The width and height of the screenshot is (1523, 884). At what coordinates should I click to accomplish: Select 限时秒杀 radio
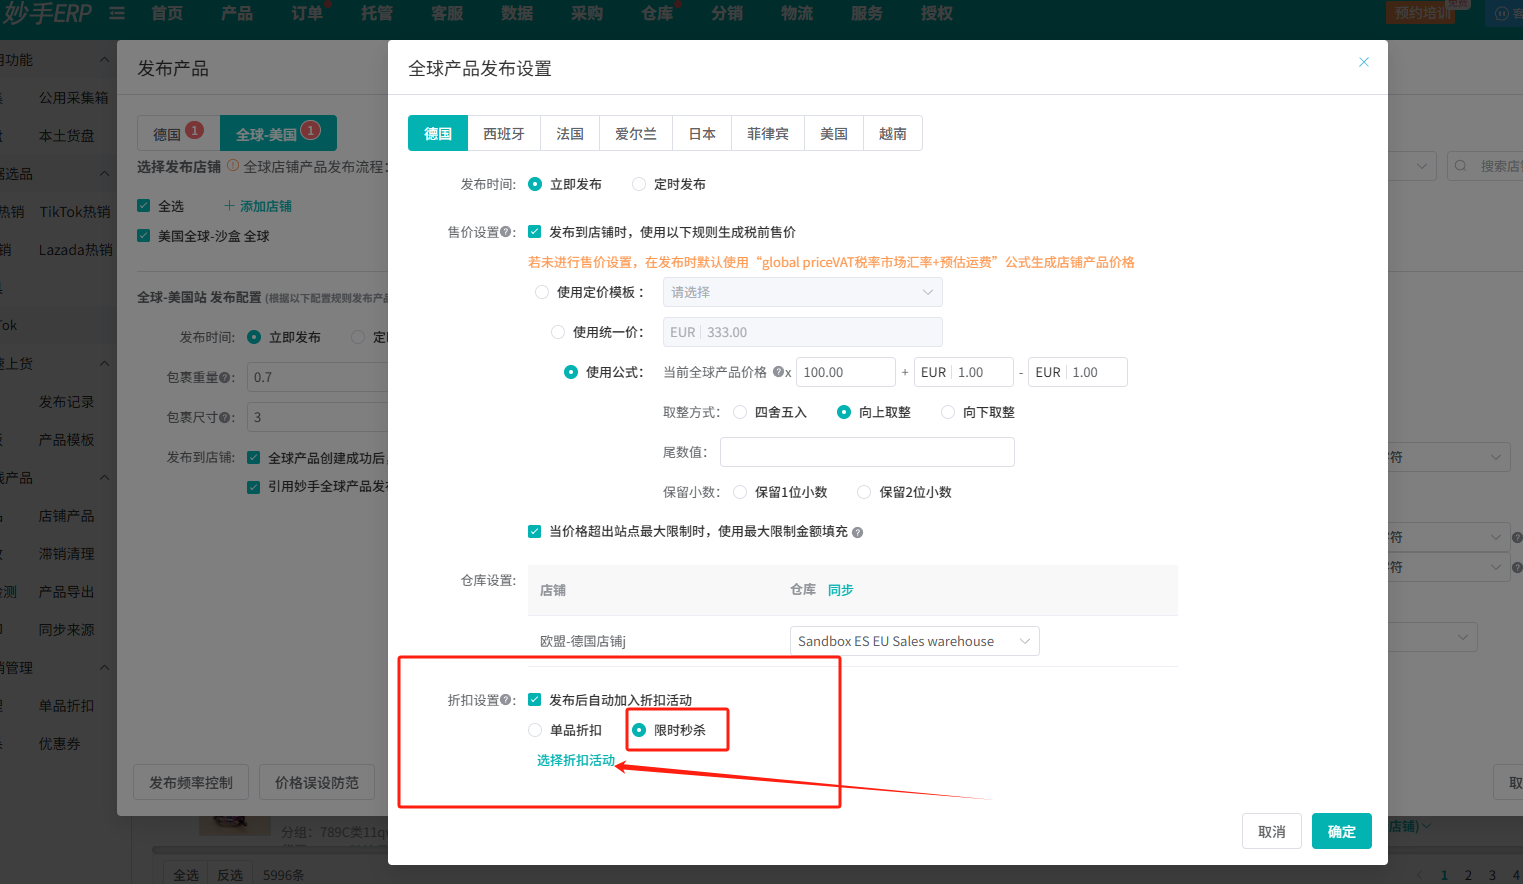pyautogui.click(x=639, y=730)
